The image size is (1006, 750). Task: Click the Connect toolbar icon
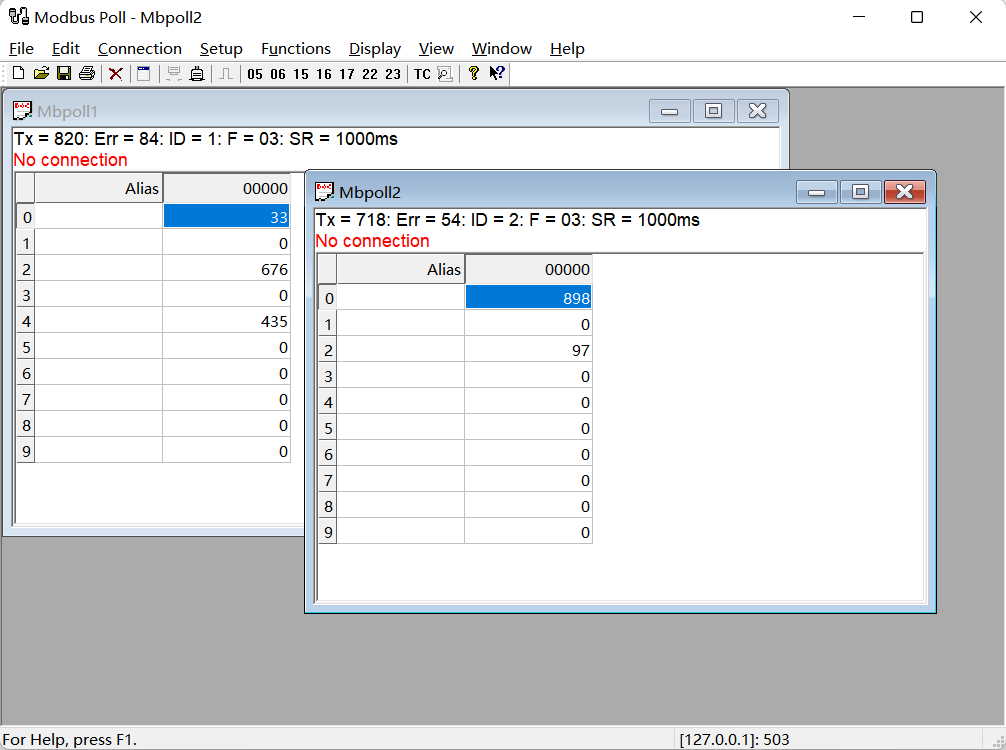click(x=174, y=74)
